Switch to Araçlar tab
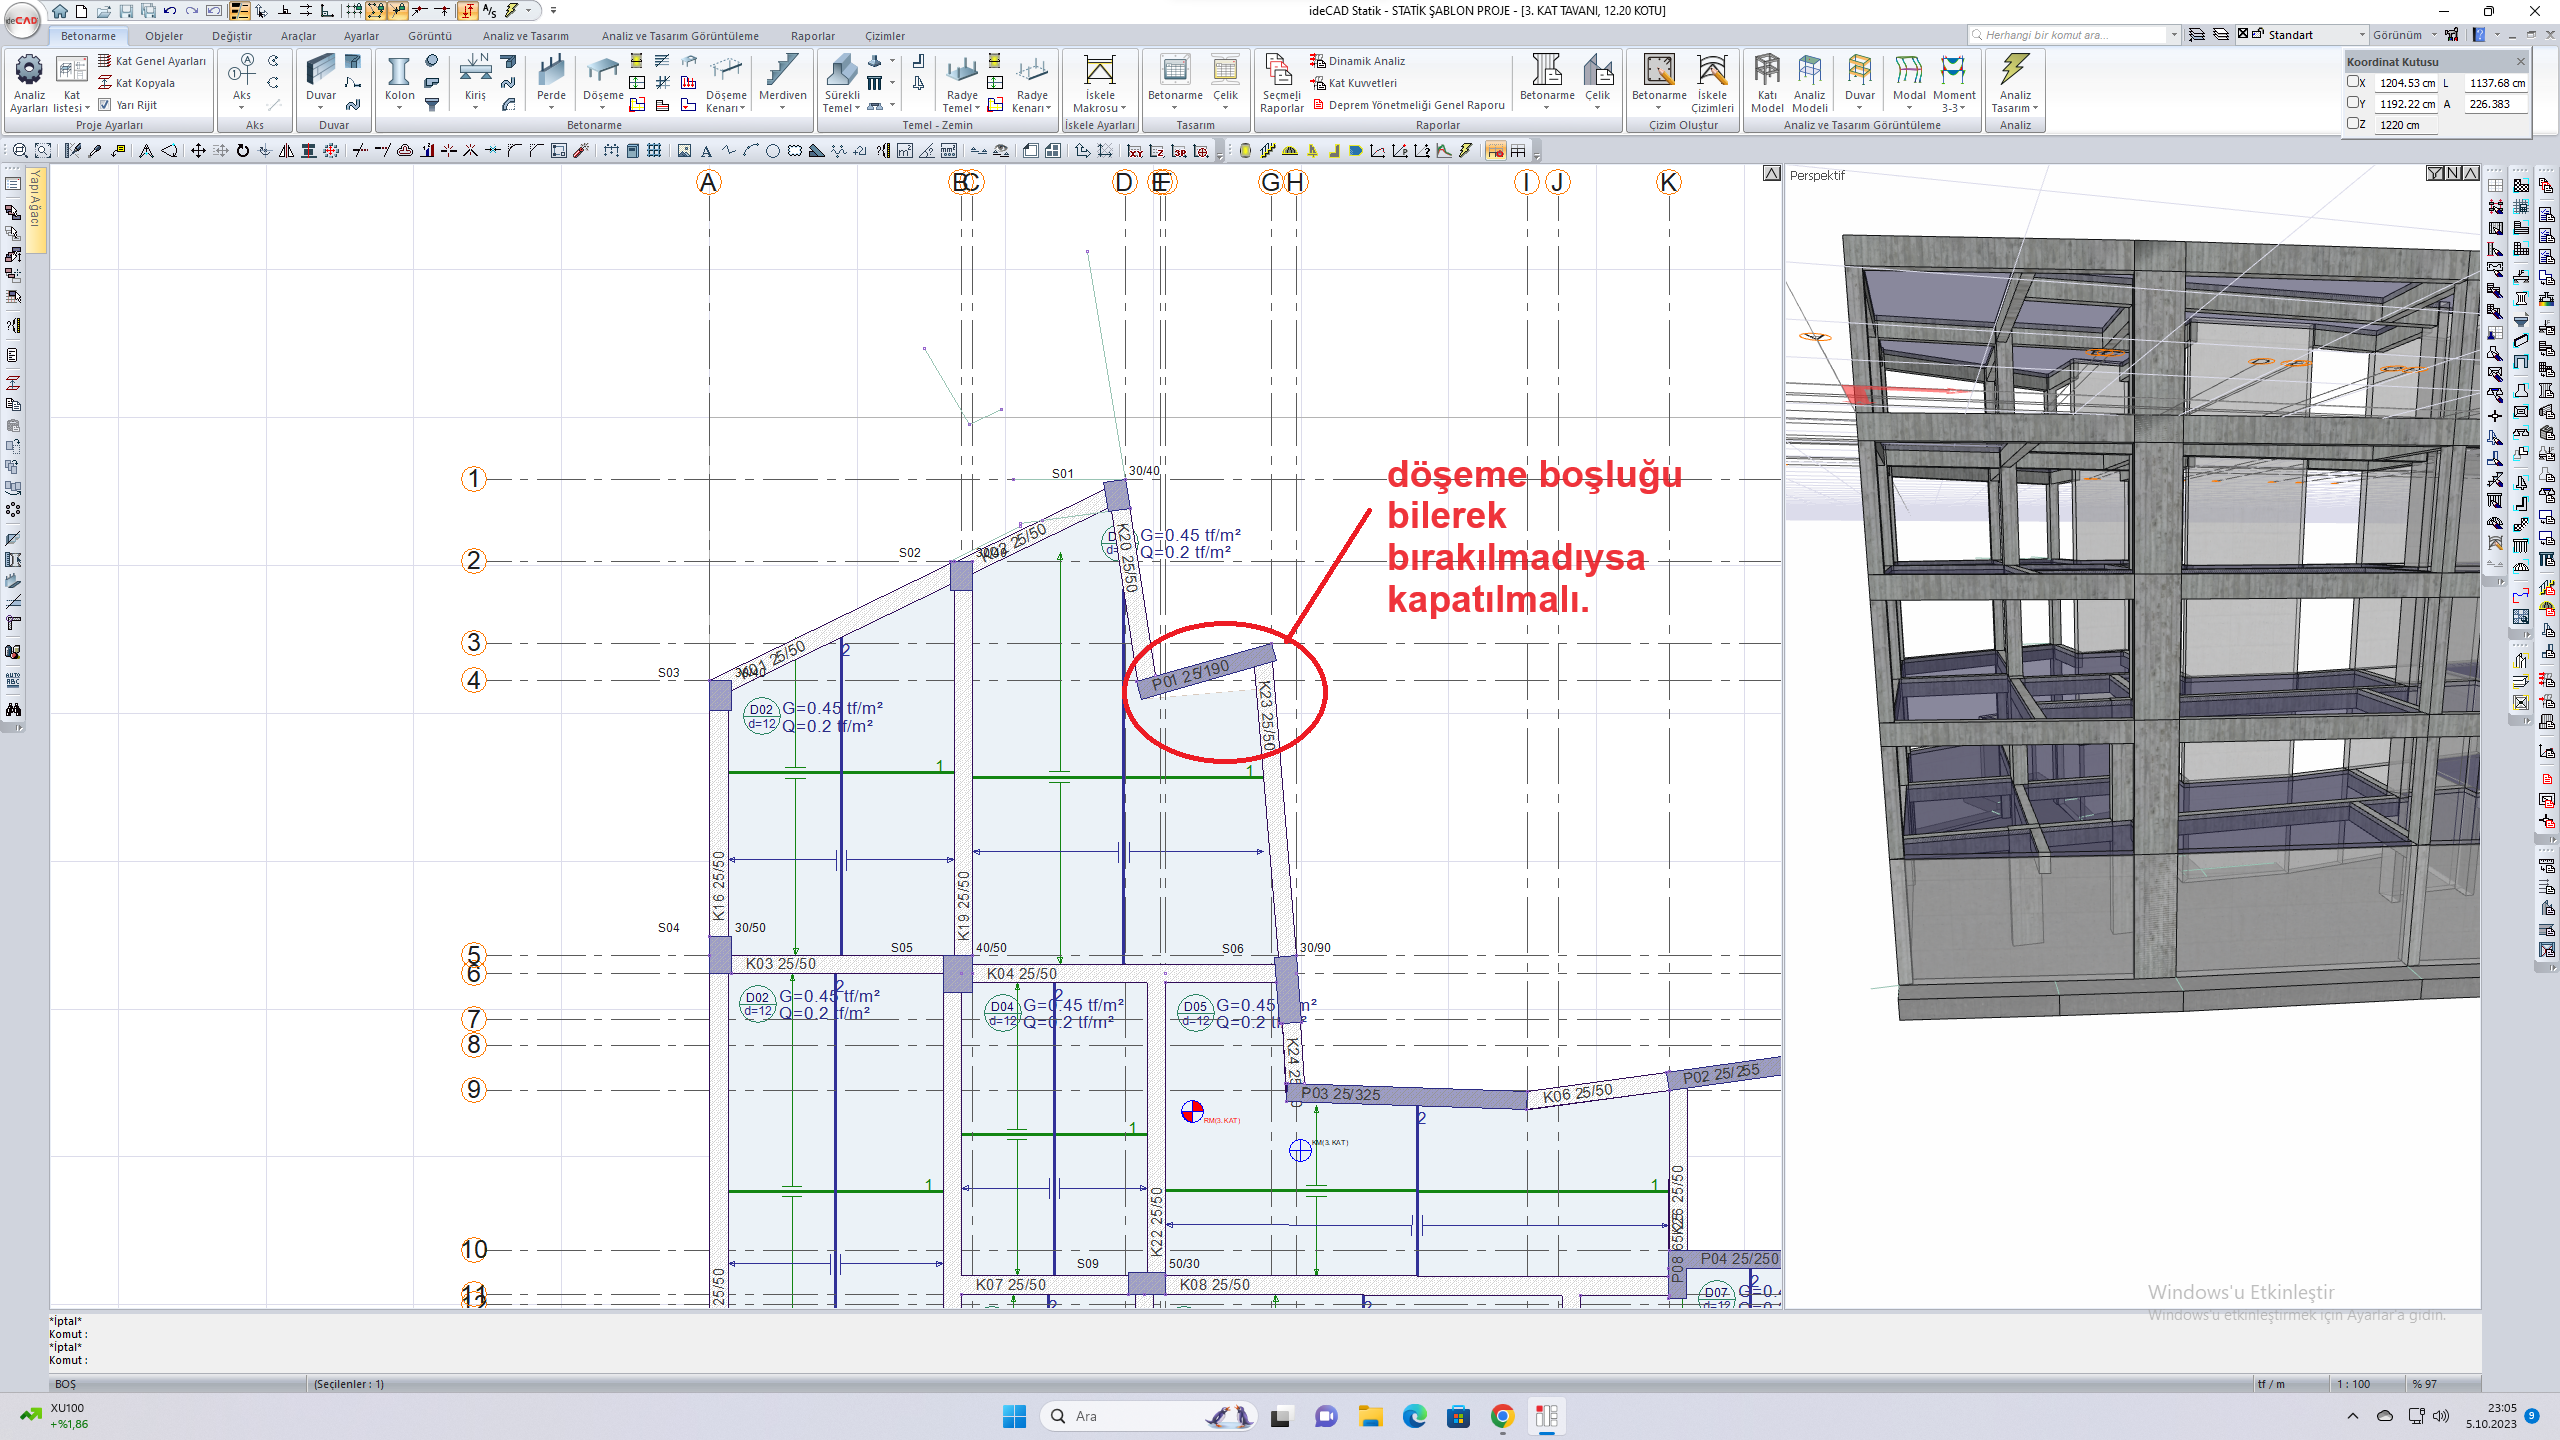This screenshot has width=2560, height=1440. tap(298, 36)
